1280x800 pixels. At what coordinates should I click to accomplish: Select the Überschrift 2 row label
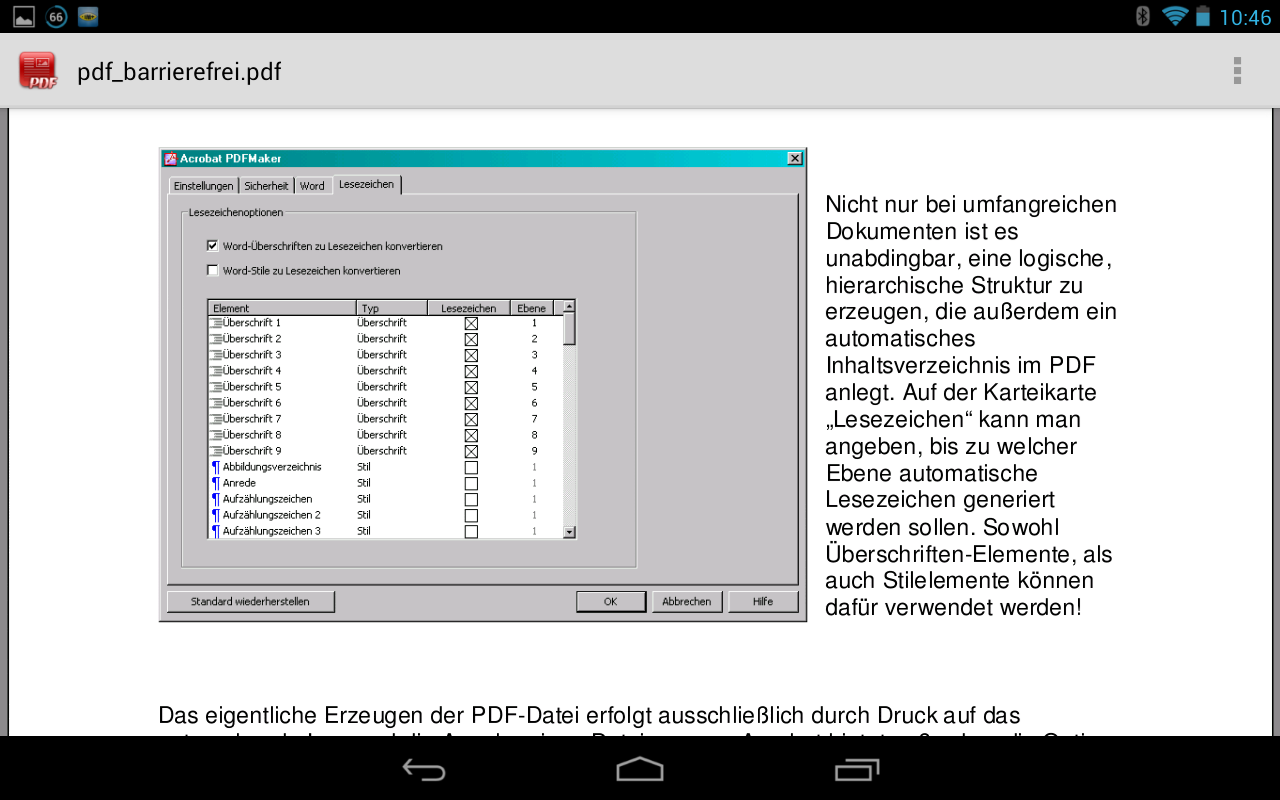(252, 339)
